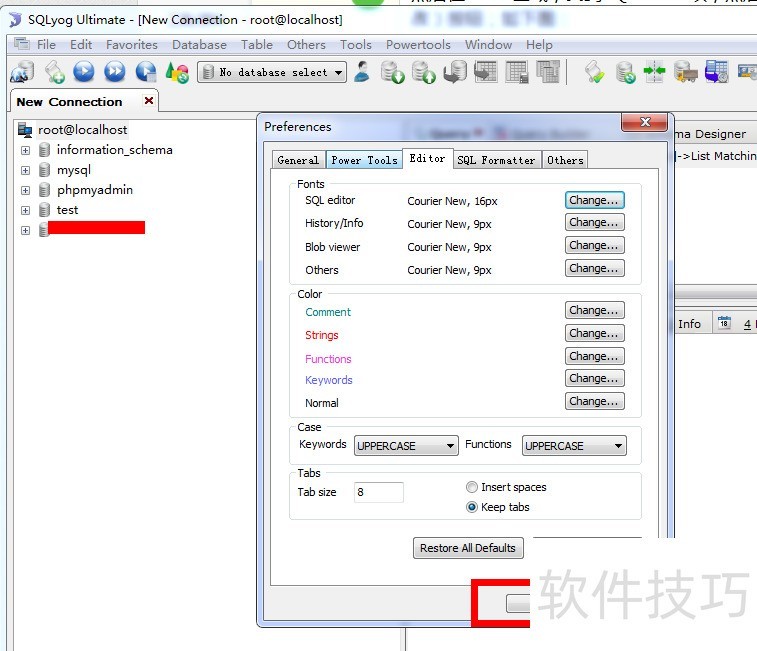Expand the redacted database node
This screenshot has width=757, height=651.
click(x=25, y=230)
